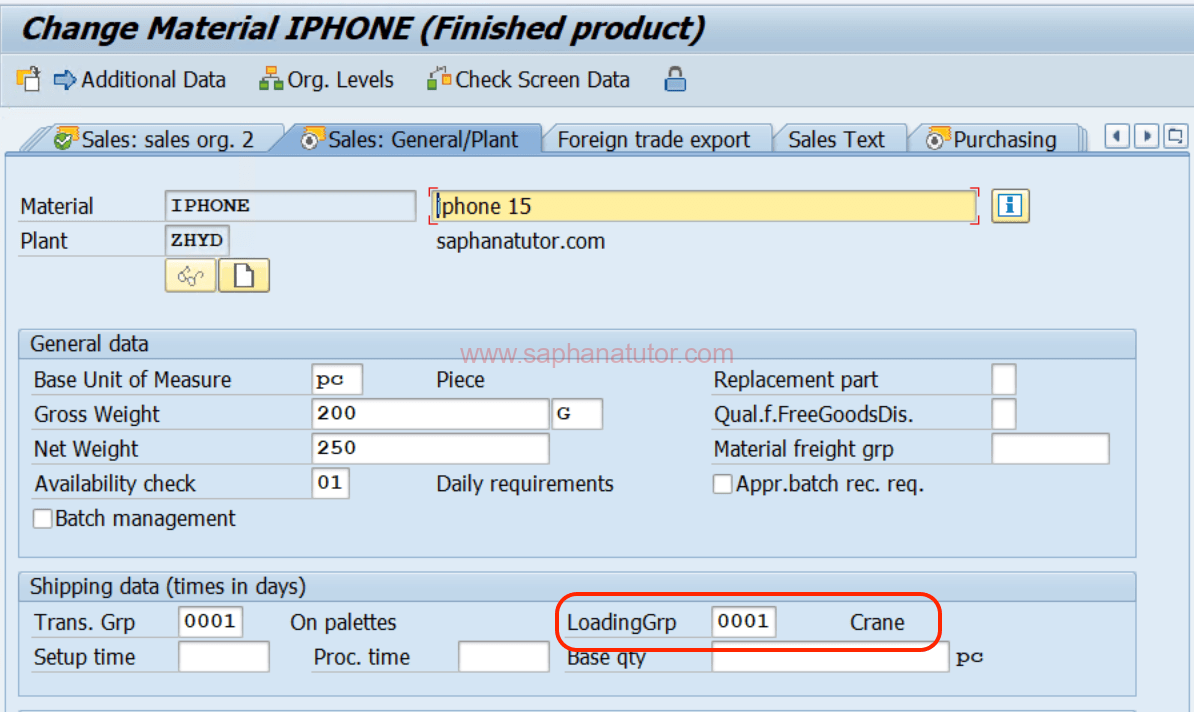Toggle Qual.f.FreeGoodsDis. checkbox
Screen dimensions: 1194x712
[x=1004, y=413]
